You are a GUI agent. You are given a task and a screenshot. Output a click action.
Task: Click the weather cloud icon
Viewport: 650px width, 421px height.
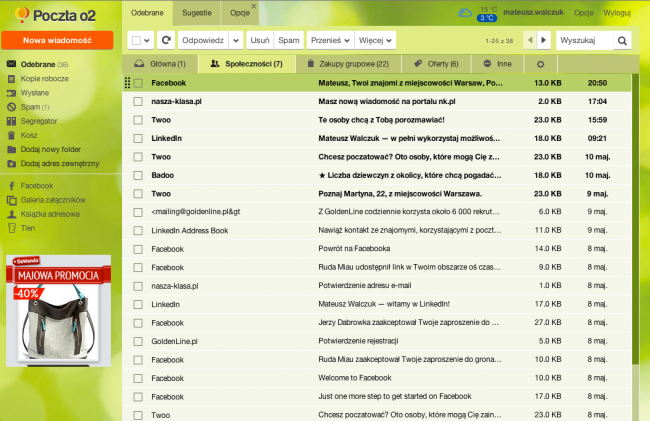point(465,13)
